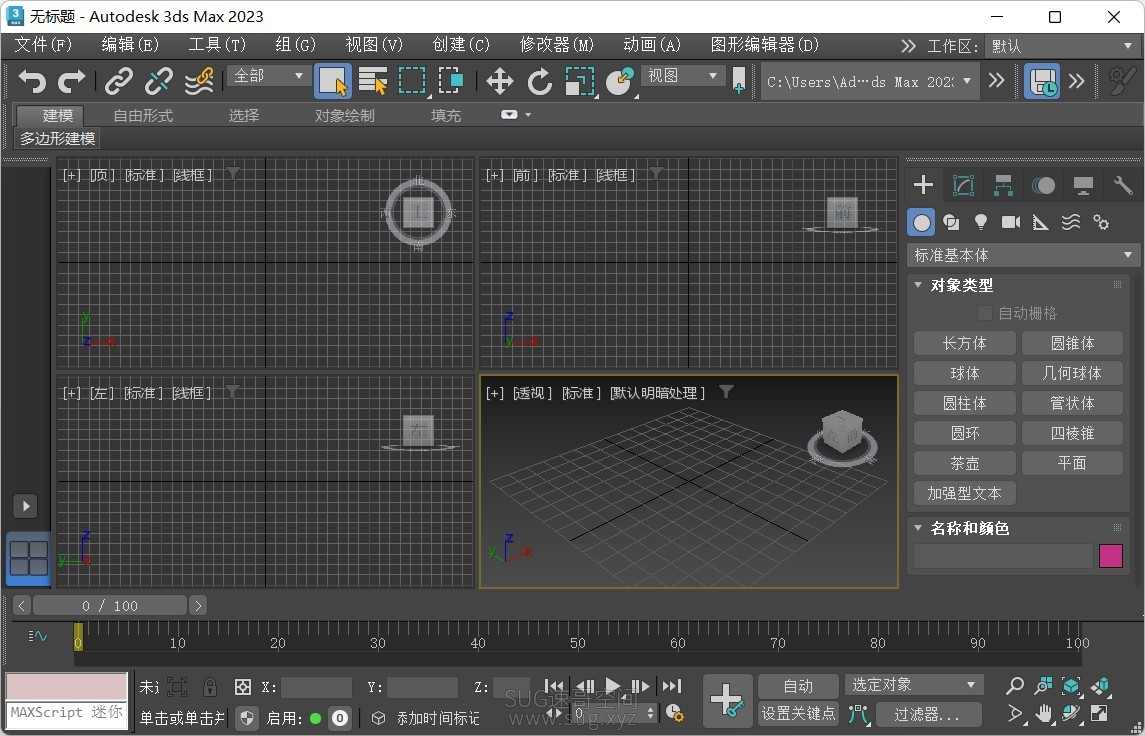Open the 视图 reference coordinate dropdown
The height and width of the screenshot is (736, 1145).
pos(682,75)
